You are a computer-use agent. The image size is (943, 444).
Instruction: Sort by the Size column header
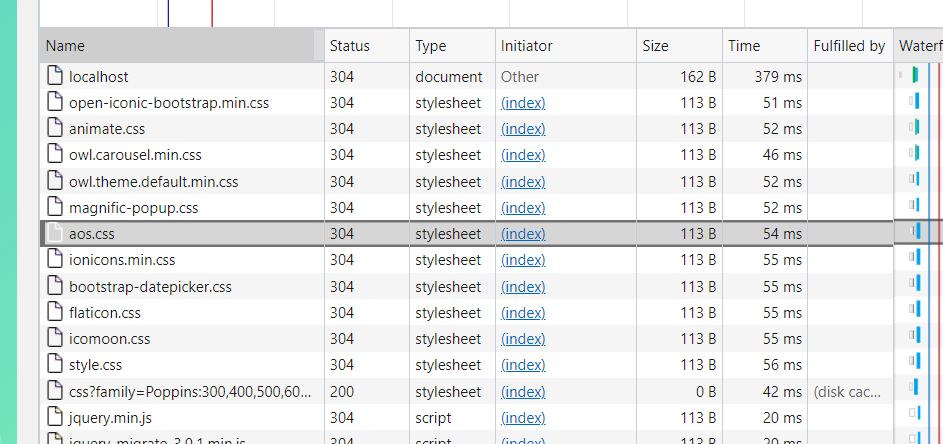click(x=679, y=46)
